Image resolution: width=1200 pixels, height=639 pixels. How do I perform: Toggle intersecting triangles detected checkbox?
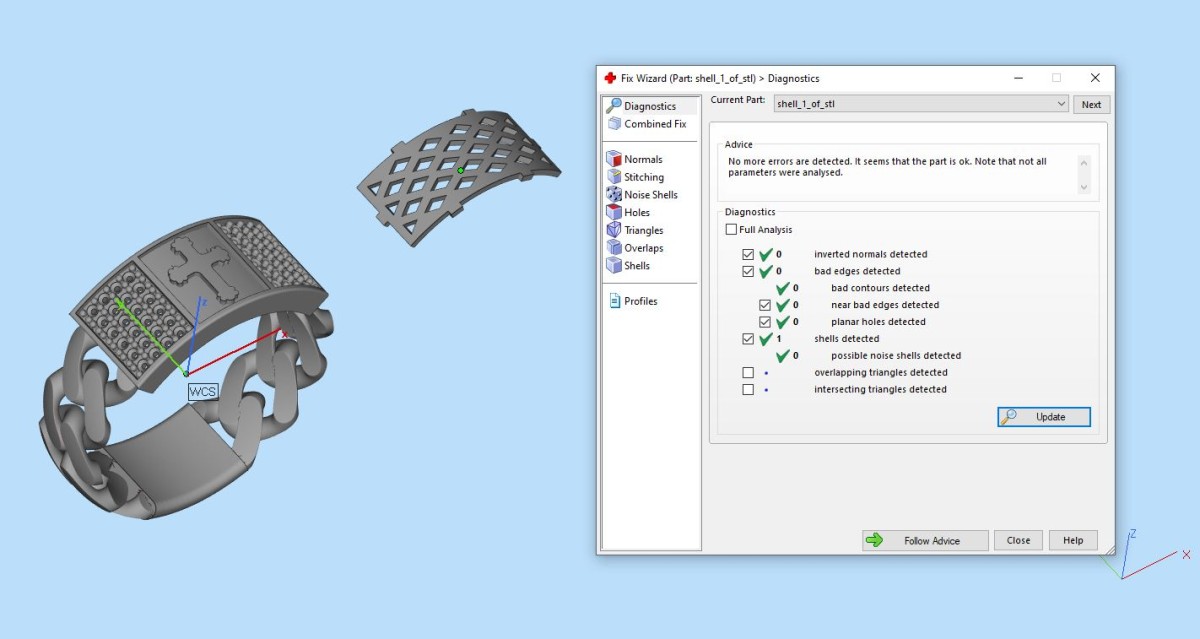point(748,390)
